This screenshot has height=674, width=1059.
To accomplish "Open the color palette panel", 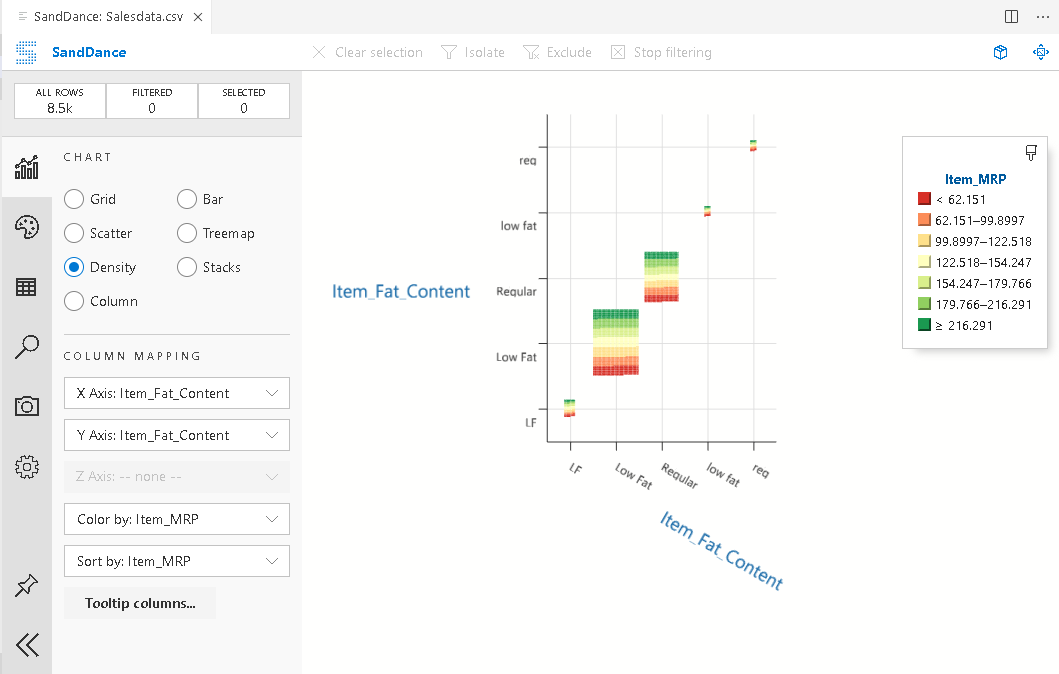I will click(26, 227).
